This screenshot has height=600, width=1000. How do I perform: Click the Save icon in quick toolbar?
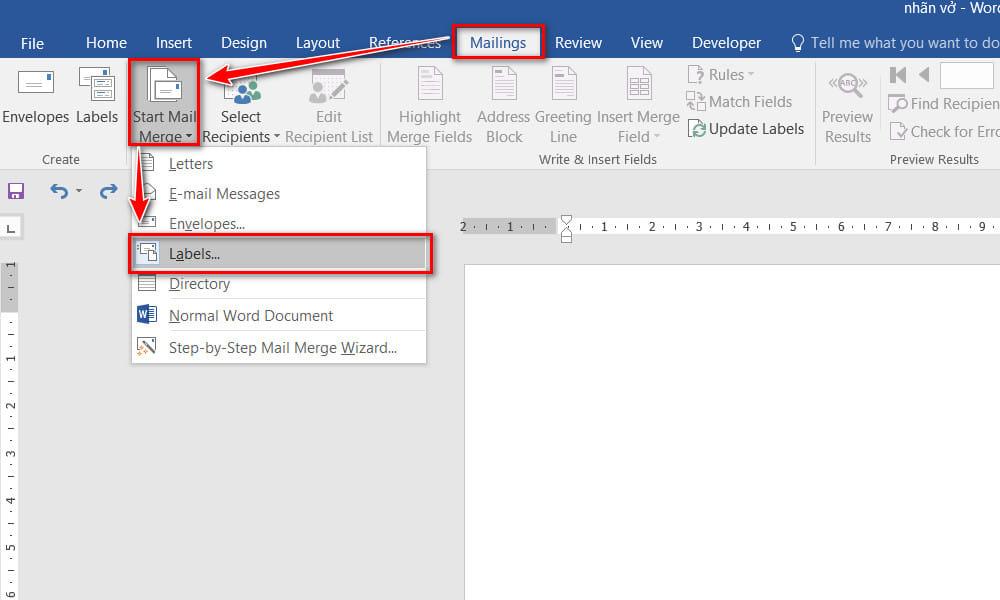pos(16,191)
